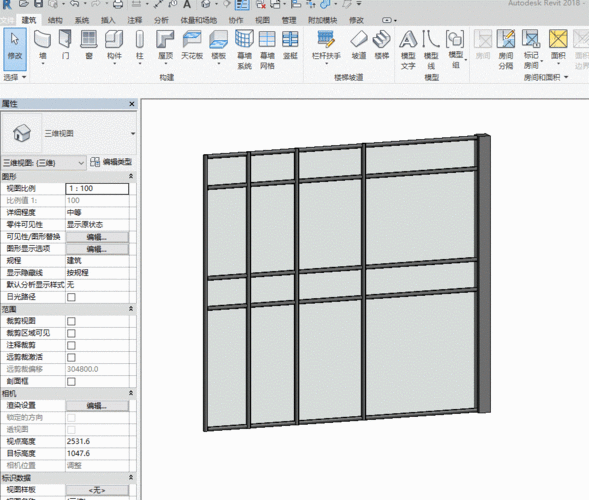Select the Model Text (模型文字) tool

point(408,50)
